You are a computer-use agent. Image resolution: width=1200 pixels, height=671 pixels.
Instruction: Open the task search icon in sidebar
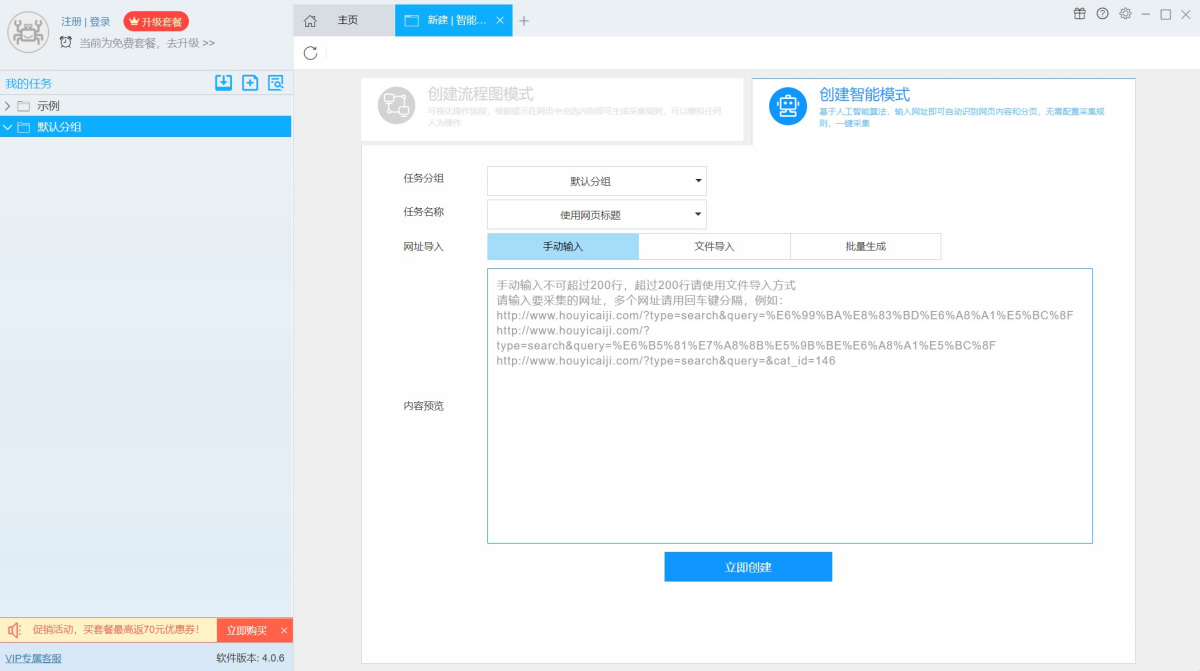click(x=276, y=83)
